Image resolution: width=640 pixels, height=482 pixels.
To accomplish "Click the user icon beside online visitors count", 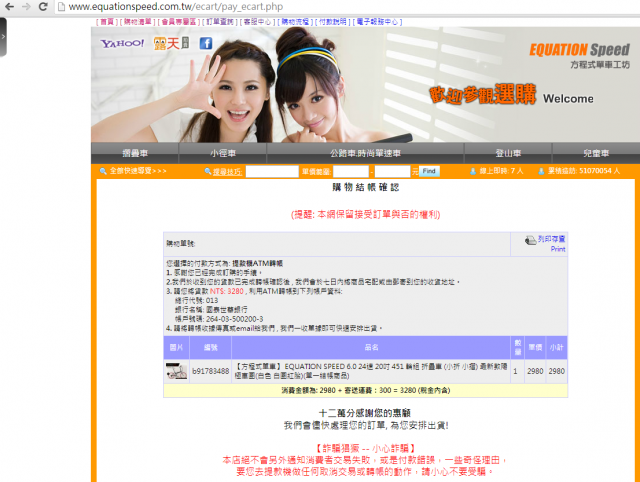I will (x=473, y=171).
